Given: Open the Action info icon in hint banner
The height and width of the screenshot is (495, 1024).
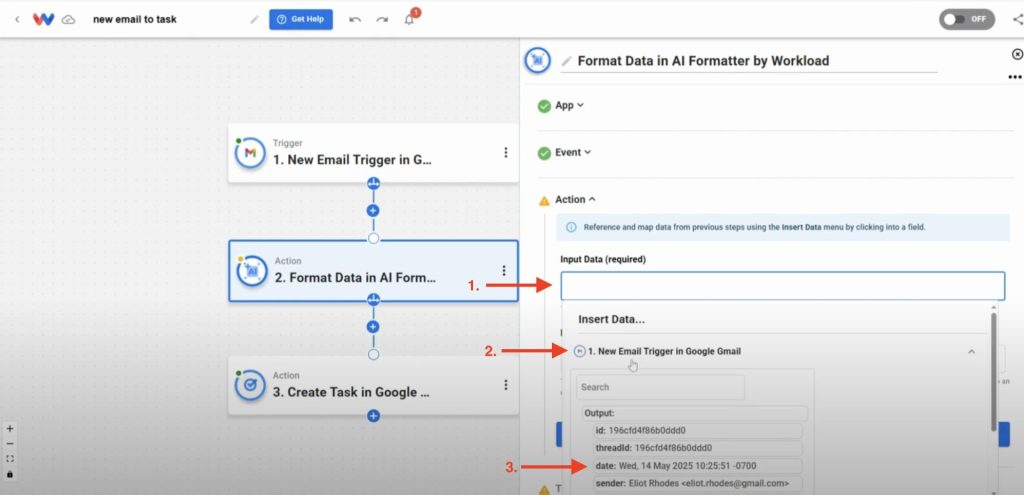Looking at the screenshot, I should point(571,228).
